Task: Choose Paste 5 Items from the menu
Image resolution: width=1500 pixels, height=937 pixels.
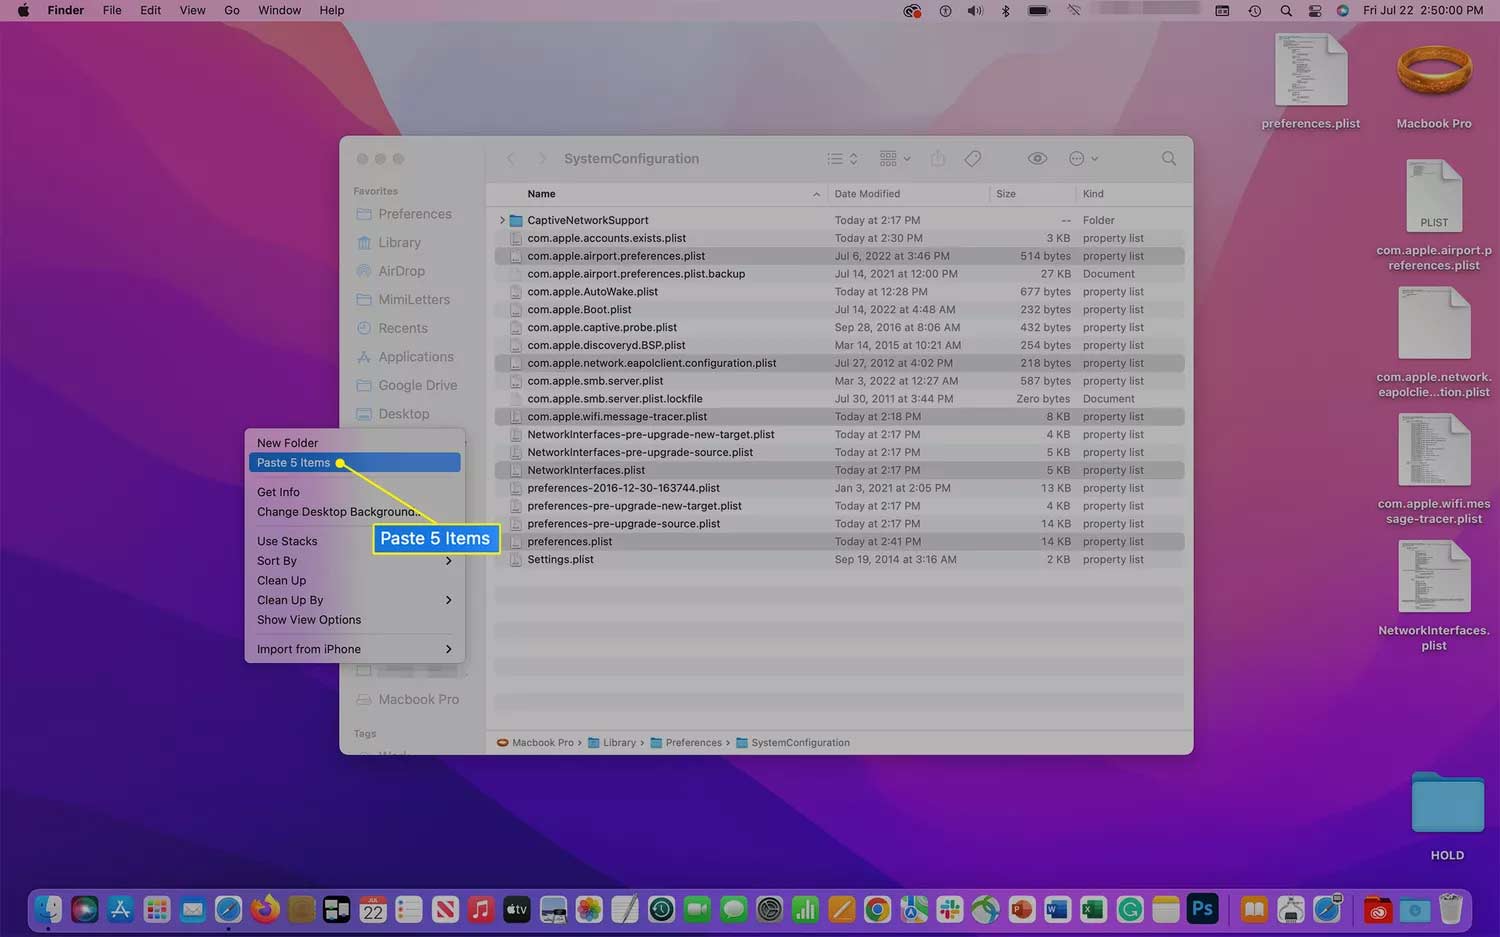Action: point(293,462)
